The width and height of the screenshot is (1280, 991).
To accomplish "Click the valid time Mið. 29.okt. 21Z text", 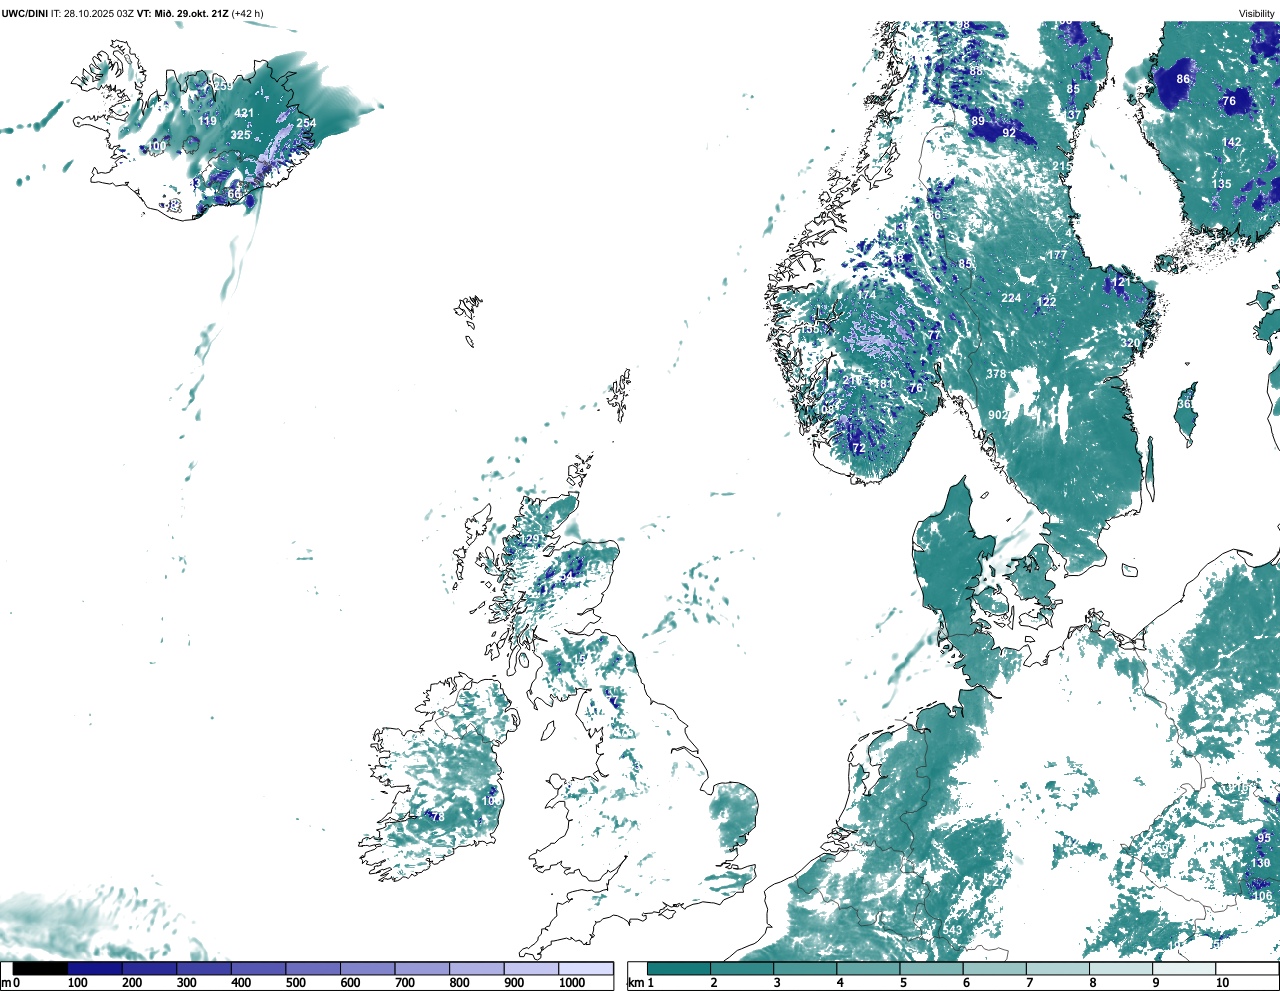I will (190, 13).
